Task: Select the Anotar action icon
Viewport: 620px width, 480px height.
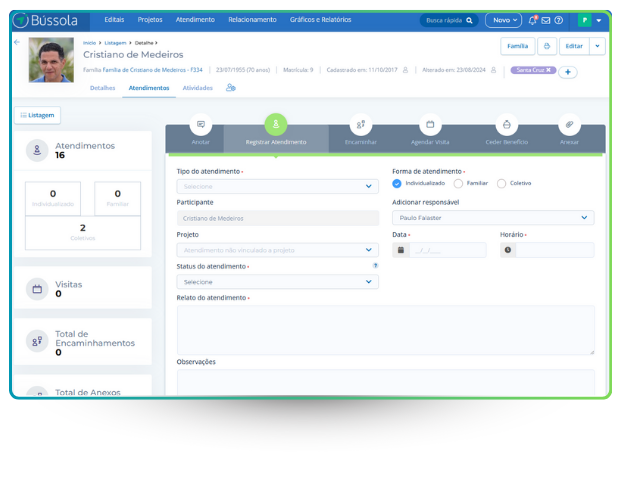Action: pos(201,125)
